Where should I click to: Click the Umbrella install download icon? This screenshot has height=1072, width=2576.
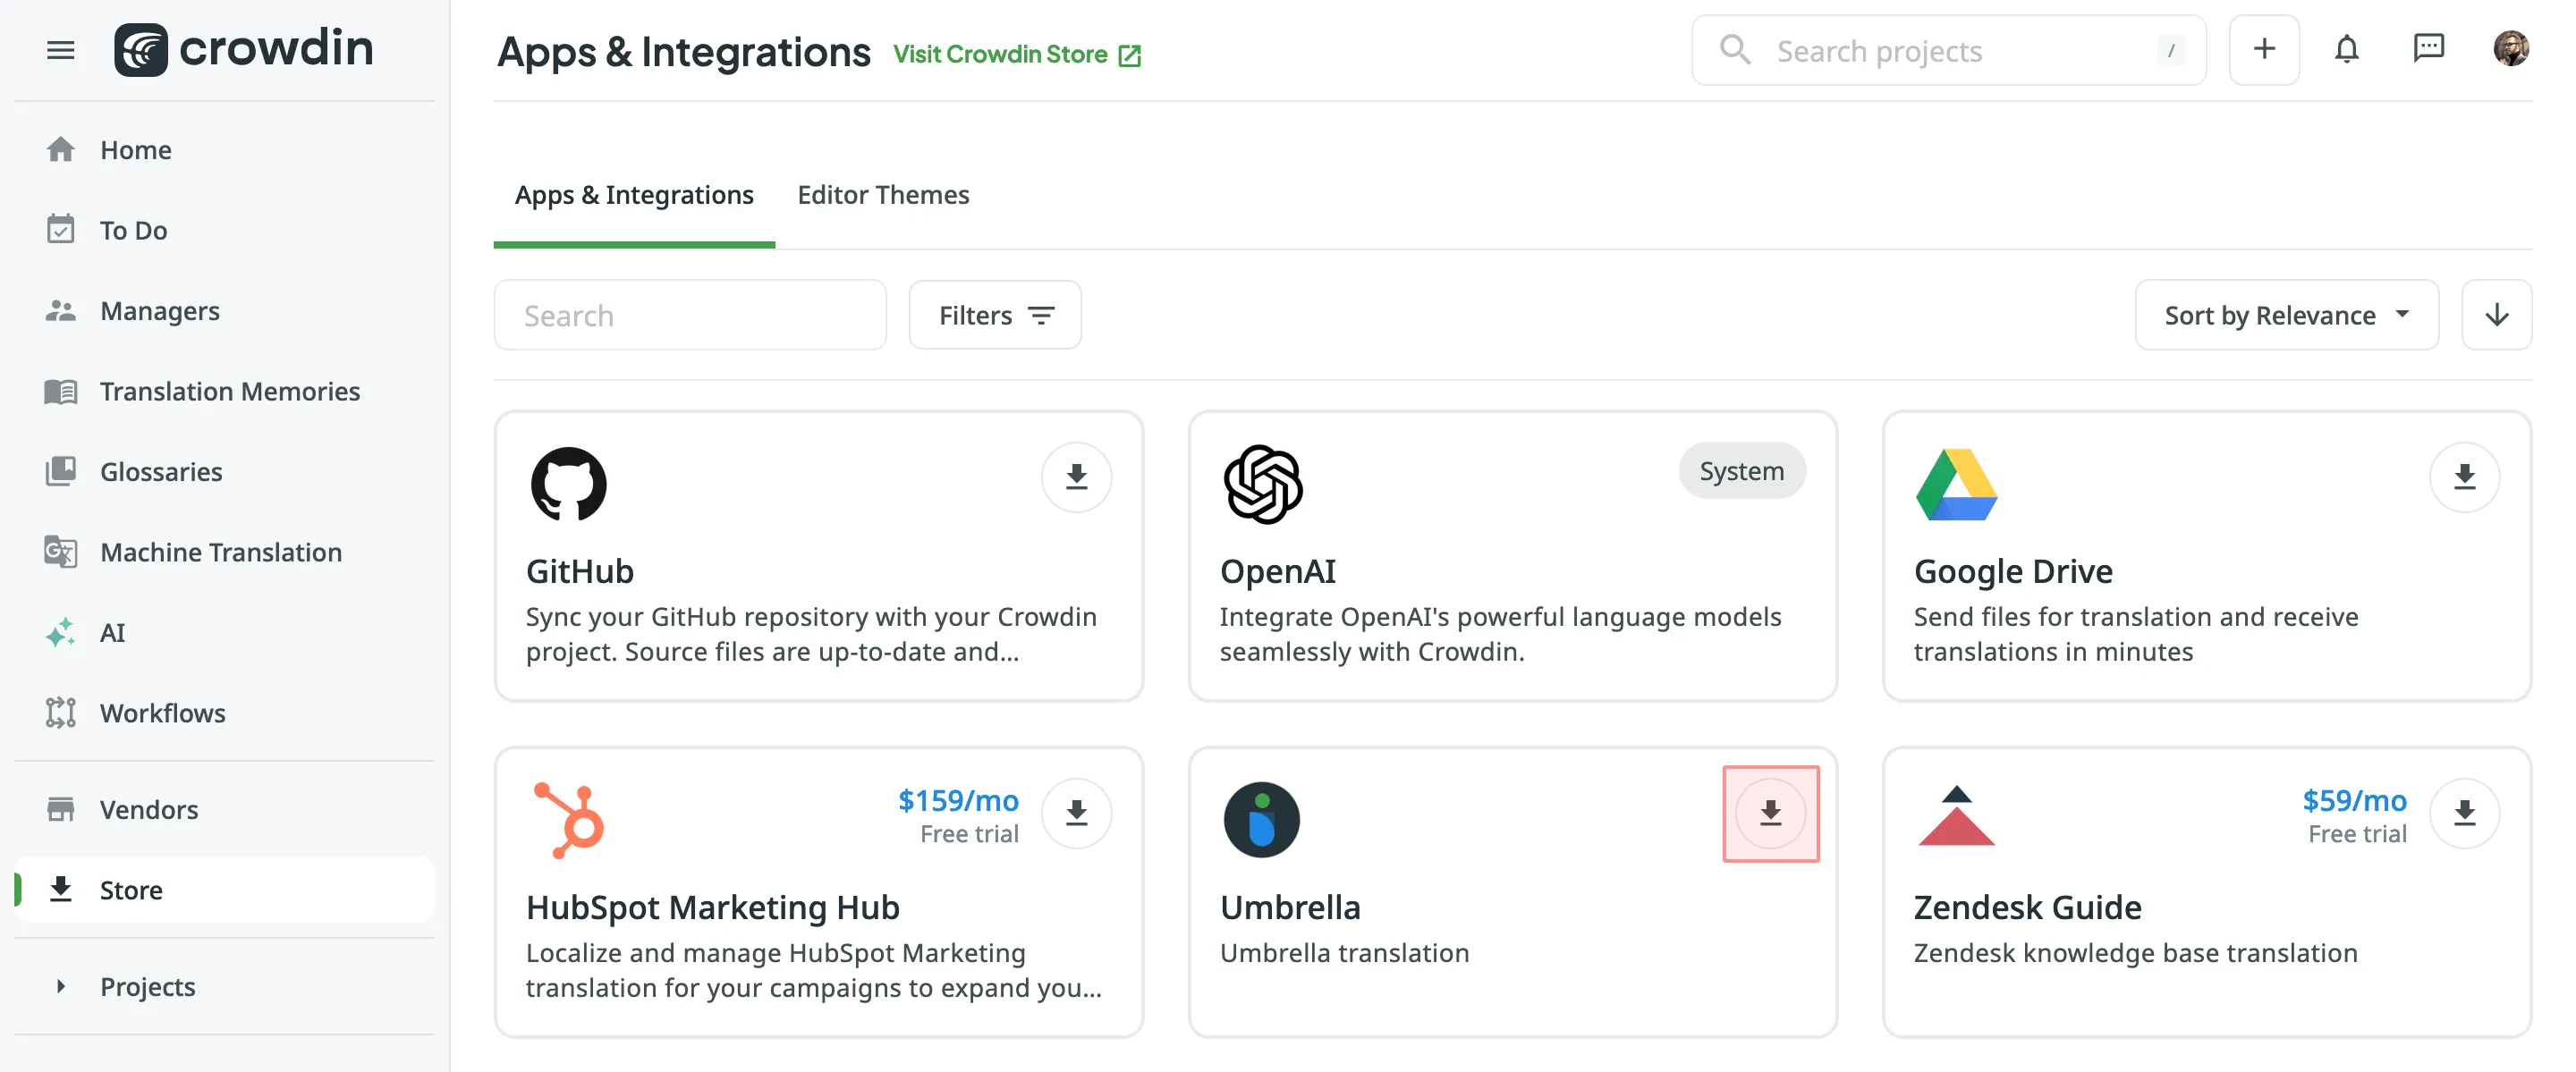1770,813
